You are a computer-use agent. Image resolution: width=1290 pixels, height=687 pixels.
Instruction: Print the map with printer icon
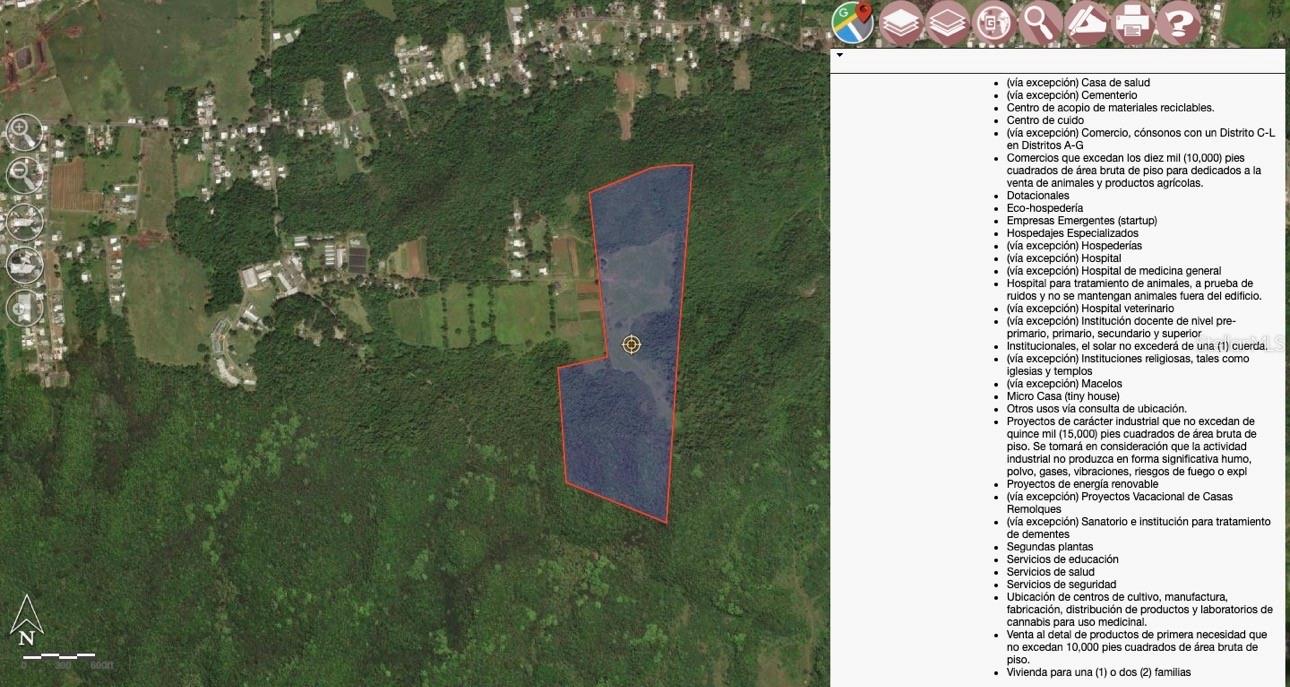(x=1132, y=23)
